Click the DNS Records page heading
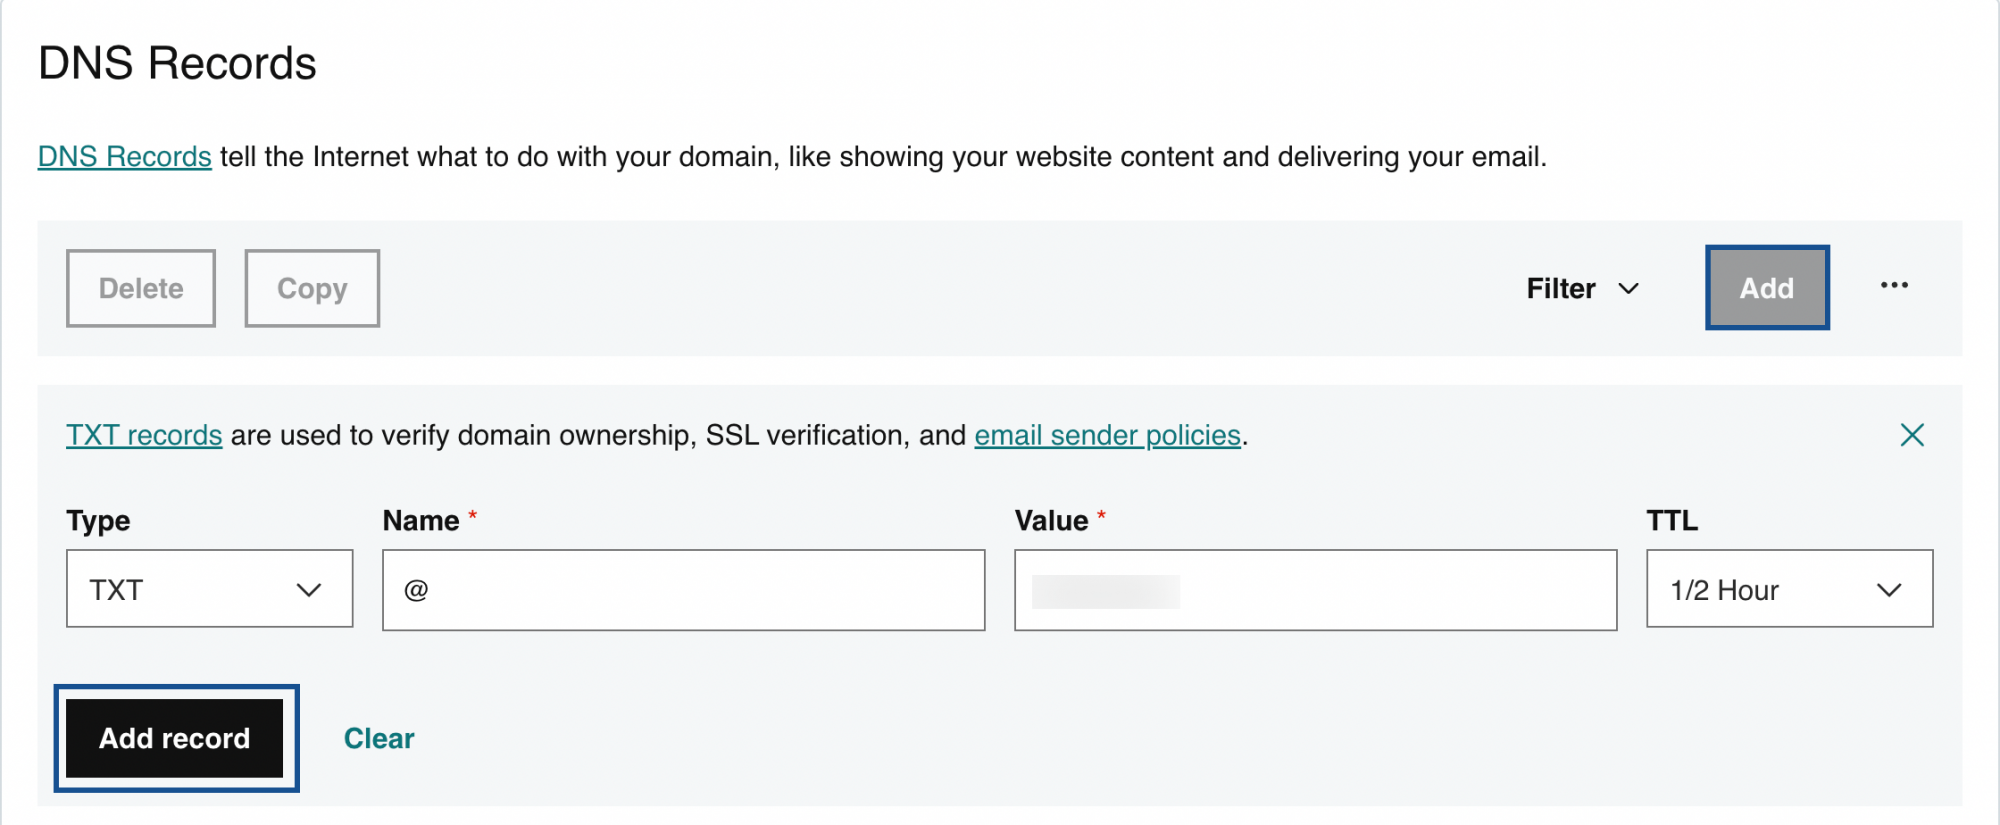 [176, 62]
